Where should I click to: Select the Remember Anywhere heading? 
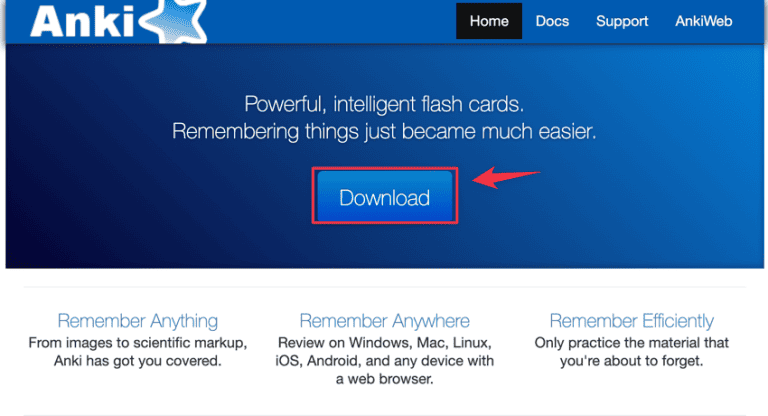pyautogui.click(x=384, y=321)
